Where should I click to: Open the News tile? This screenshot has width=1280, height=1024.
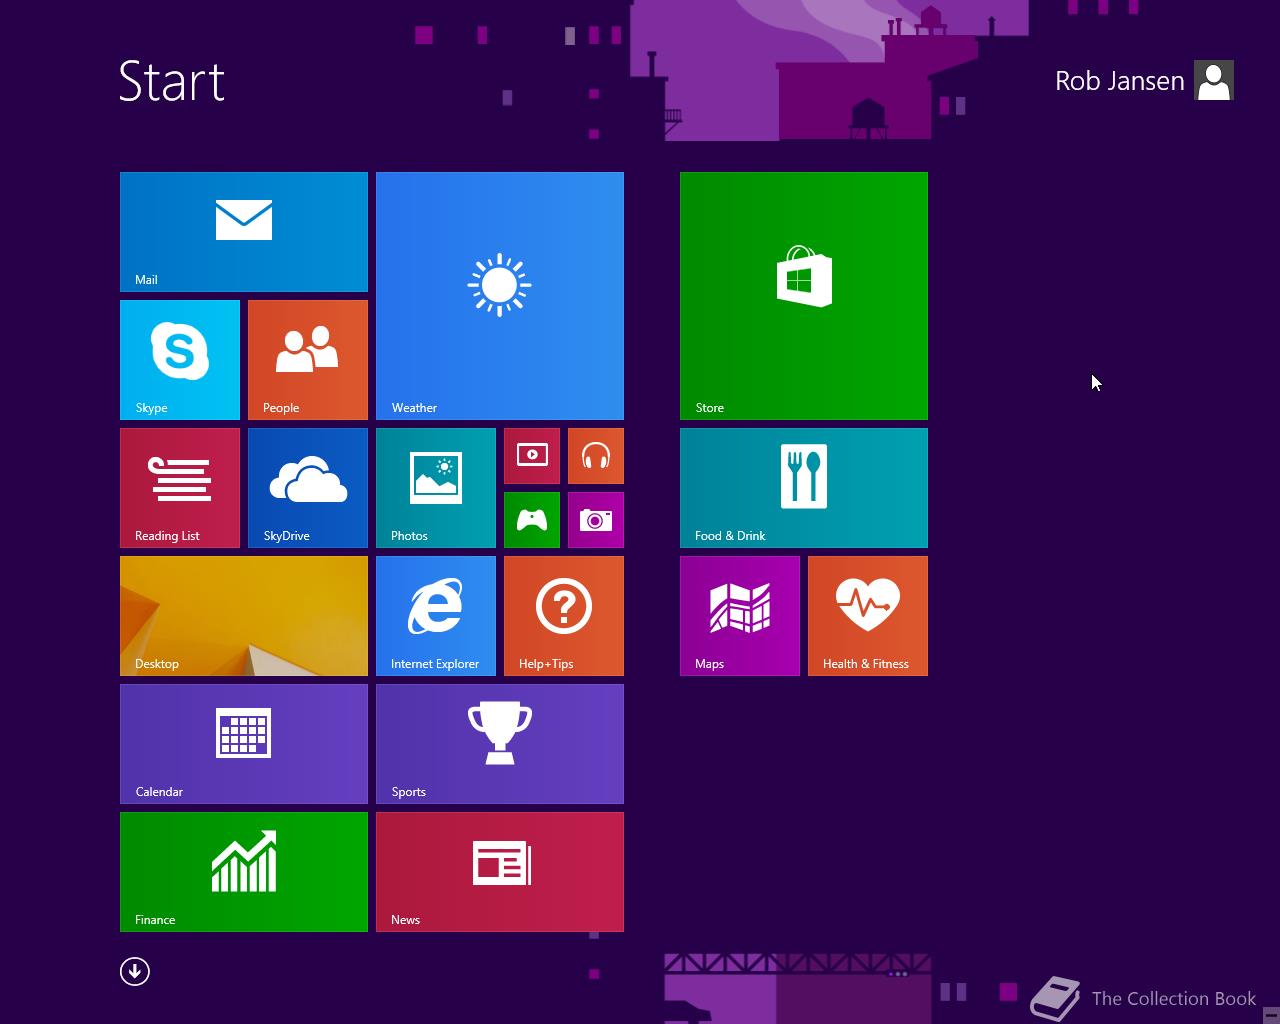(500, 872)
